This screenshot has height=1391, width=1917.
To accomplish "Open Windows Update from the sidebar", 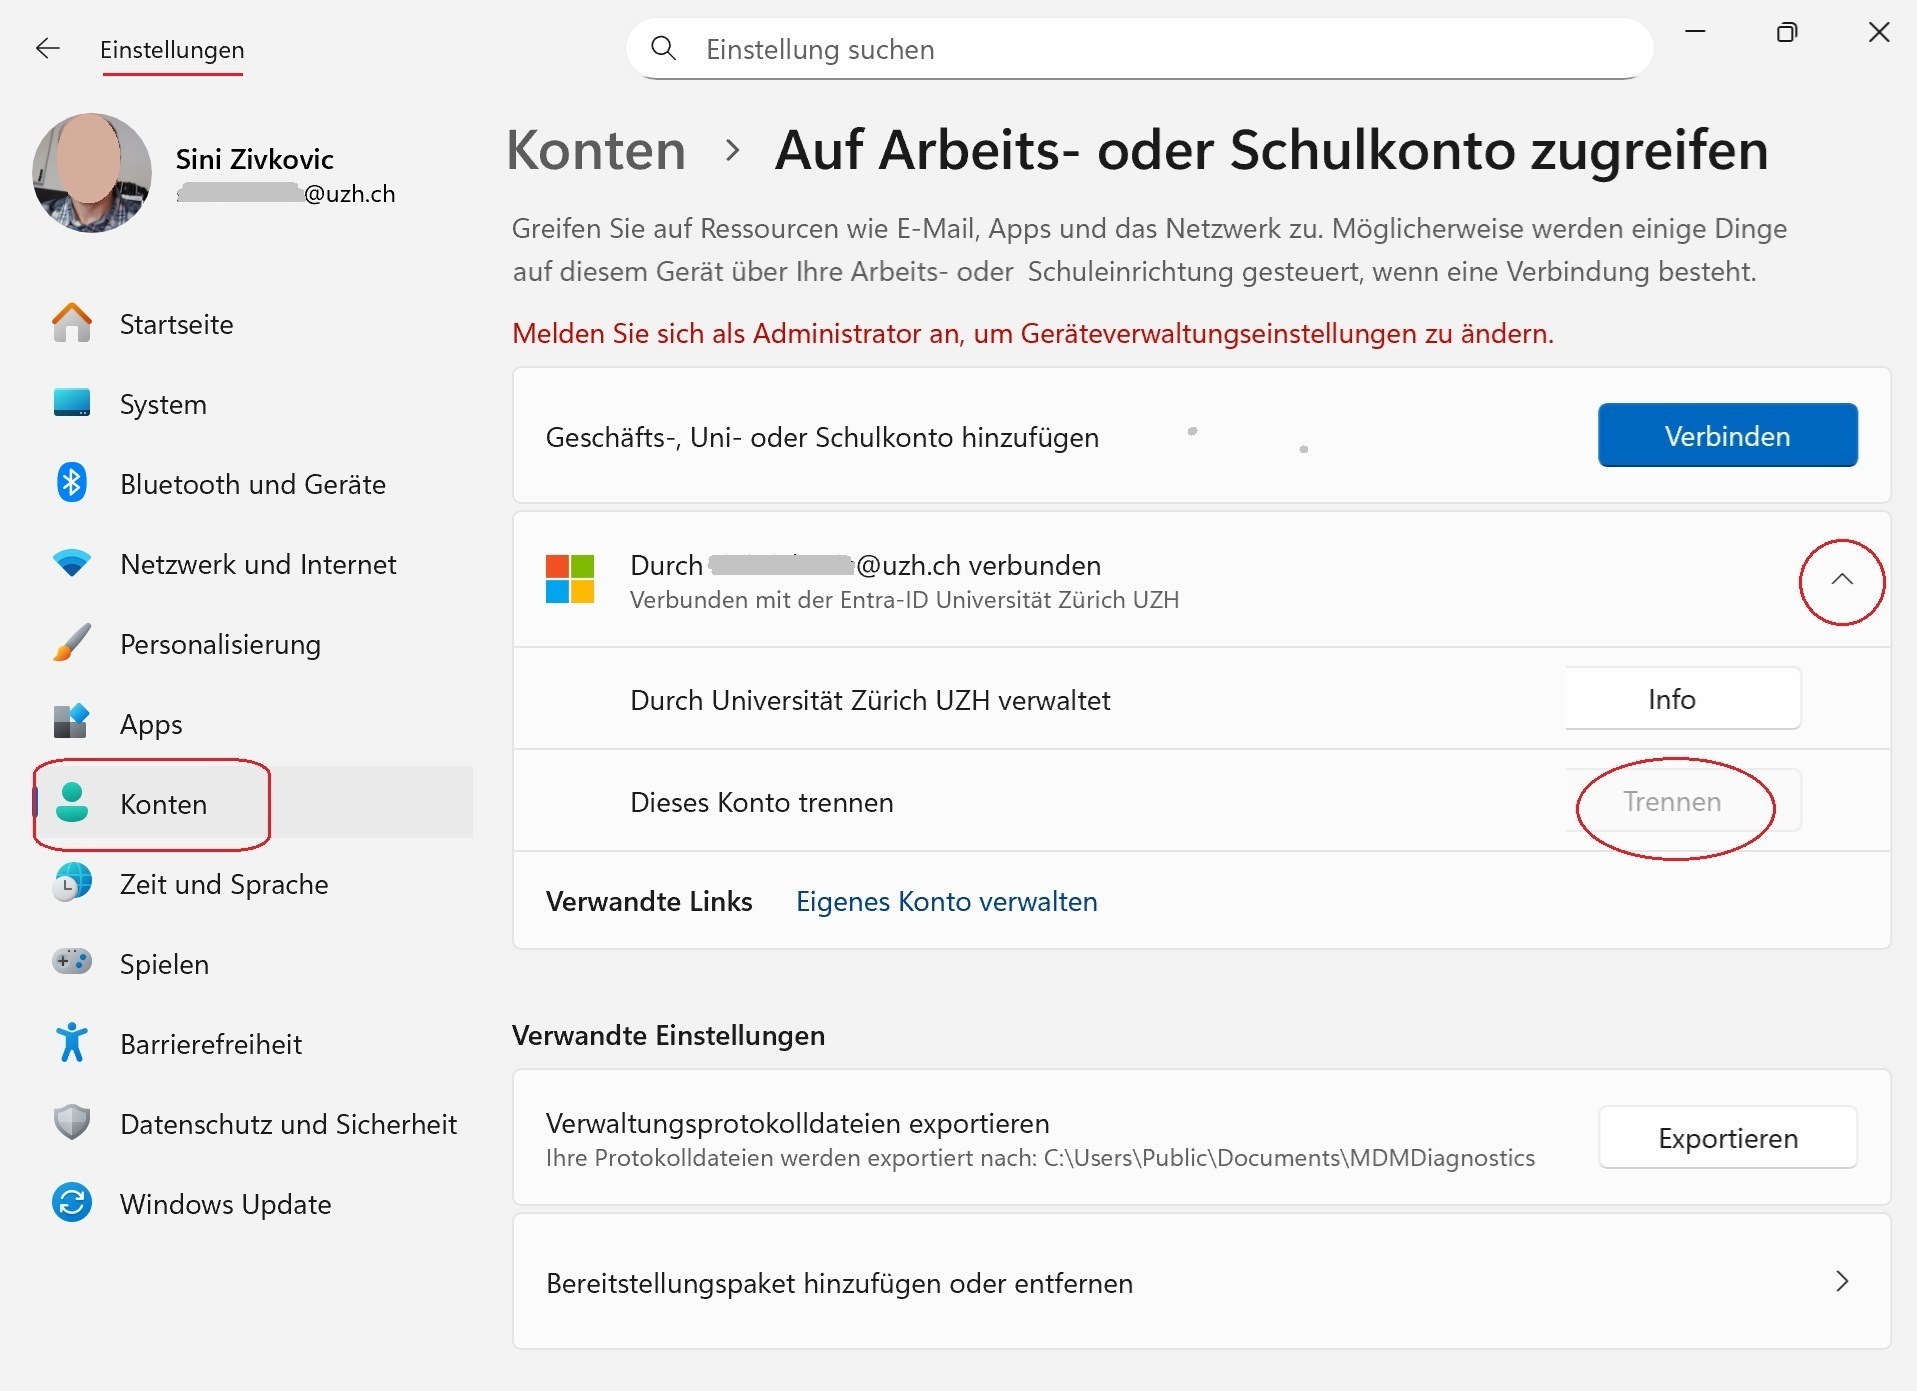I will pyautogui.click(x=225, y=1204).
